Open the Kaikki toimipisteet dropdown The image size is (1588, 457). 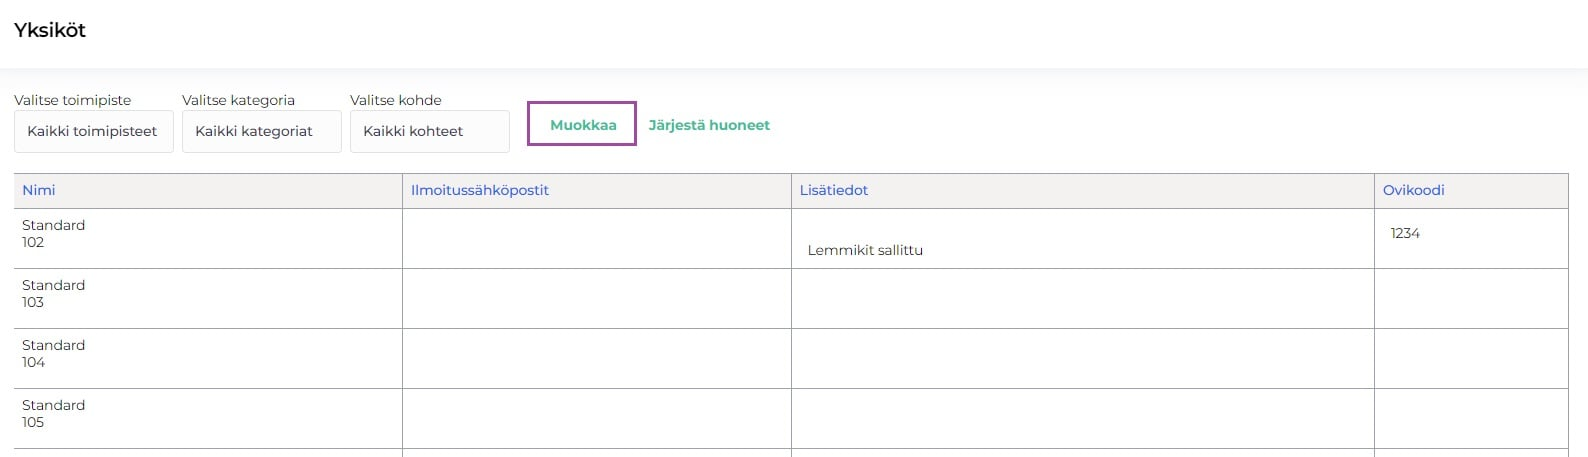[x=93, y=131]
